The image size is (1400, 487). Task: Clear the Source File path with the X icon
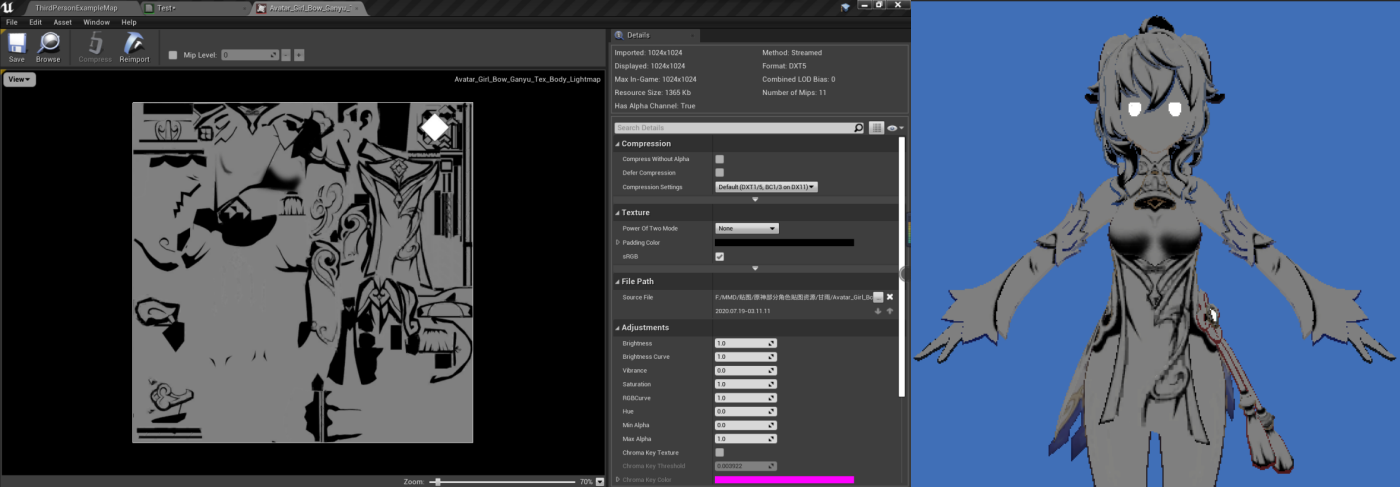click(x=890, y=297)
